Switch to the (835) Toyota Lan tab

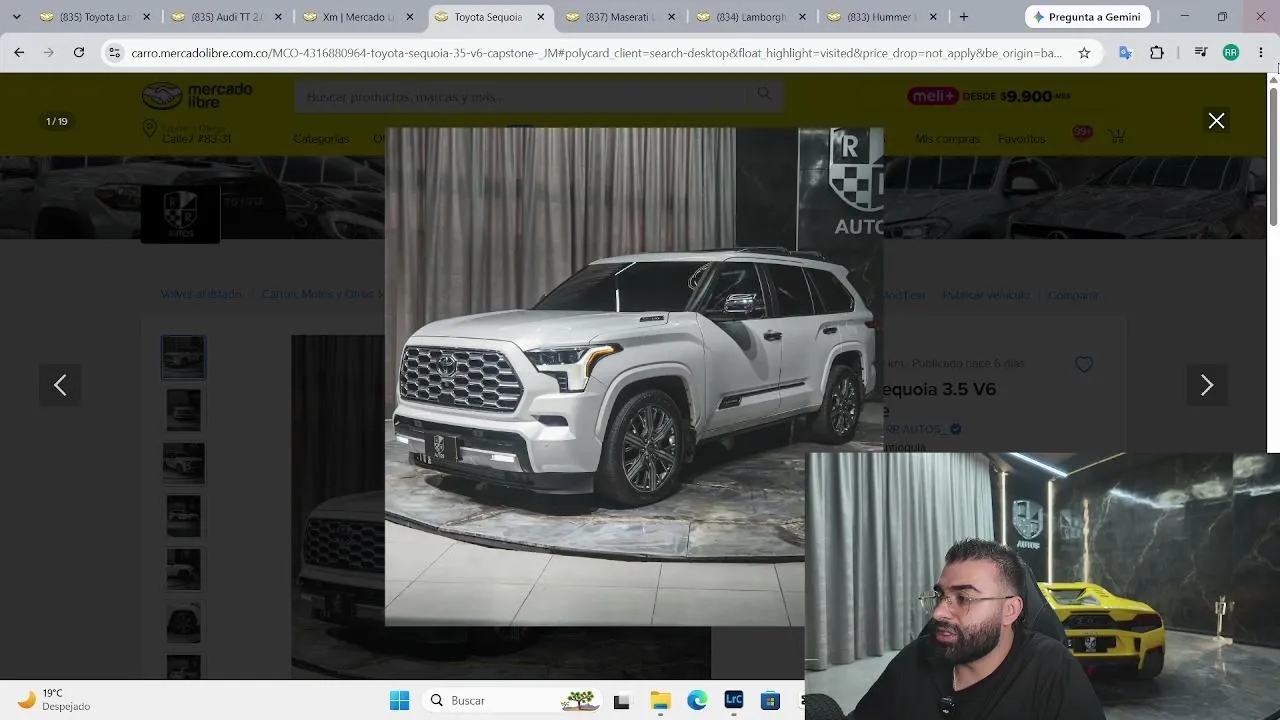click(95, 17)
